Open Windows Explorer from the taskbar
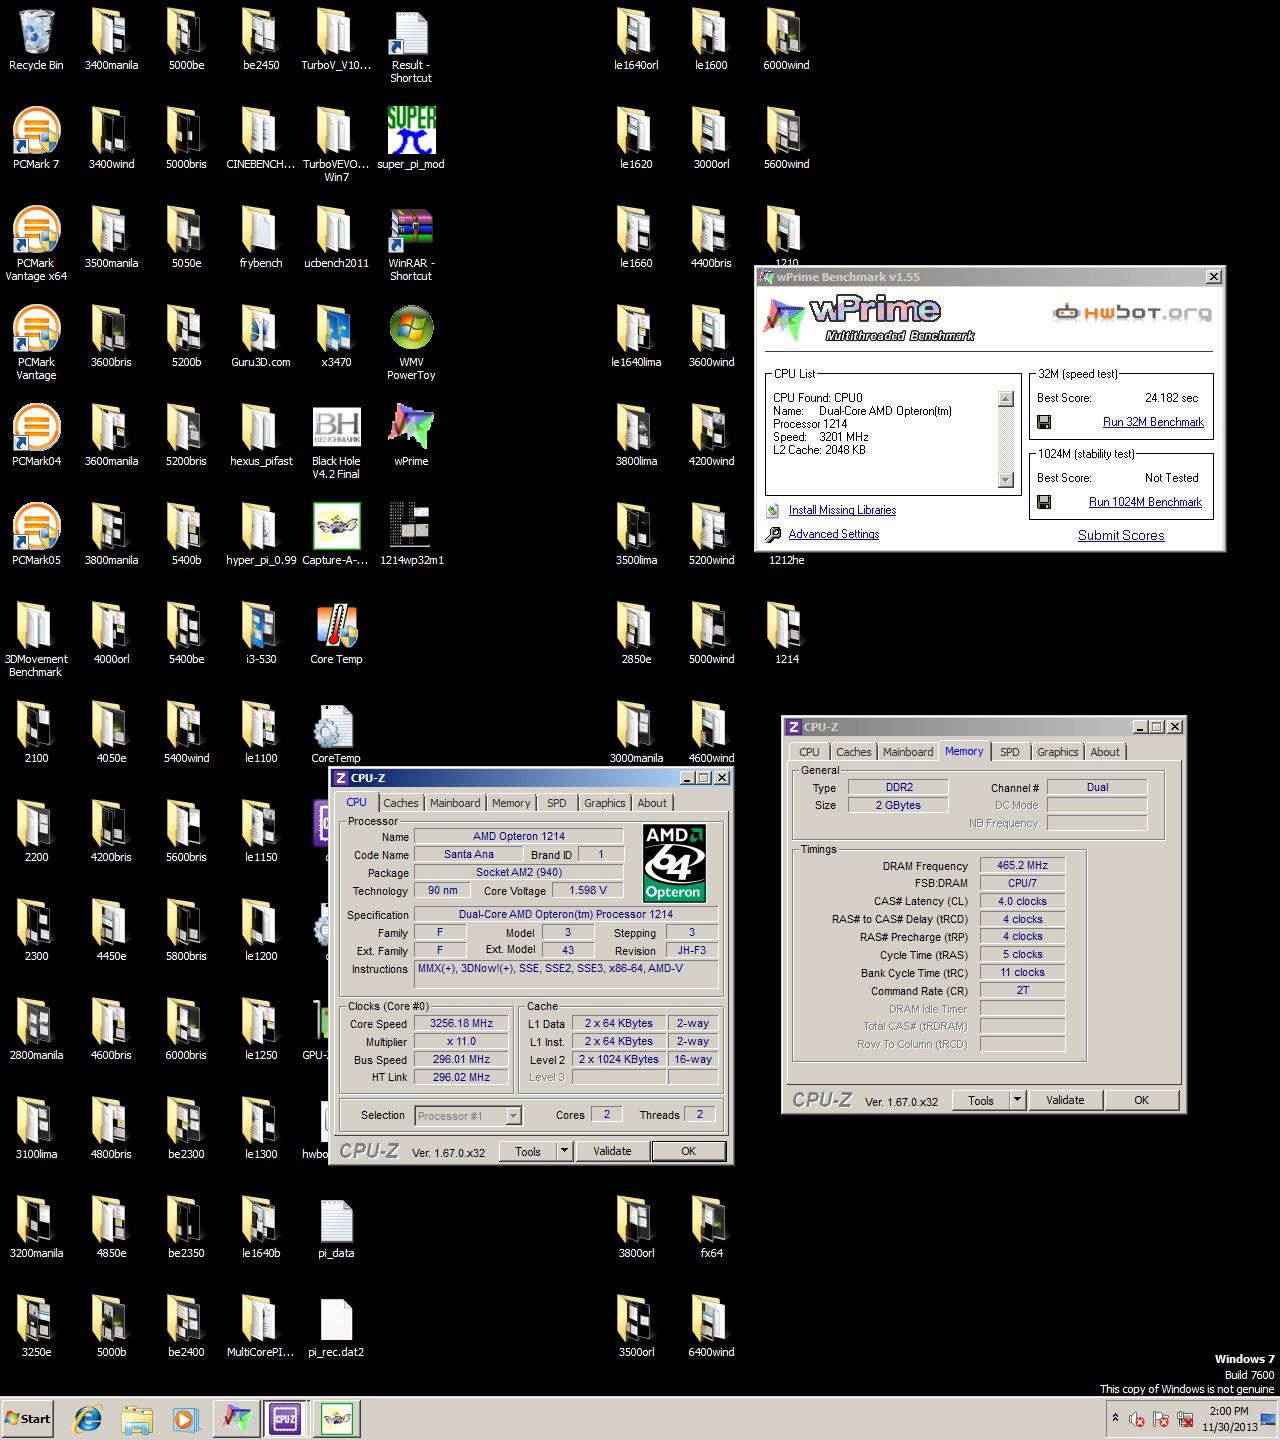This screenshot has height=1440, width=1280. point(137,1418)
